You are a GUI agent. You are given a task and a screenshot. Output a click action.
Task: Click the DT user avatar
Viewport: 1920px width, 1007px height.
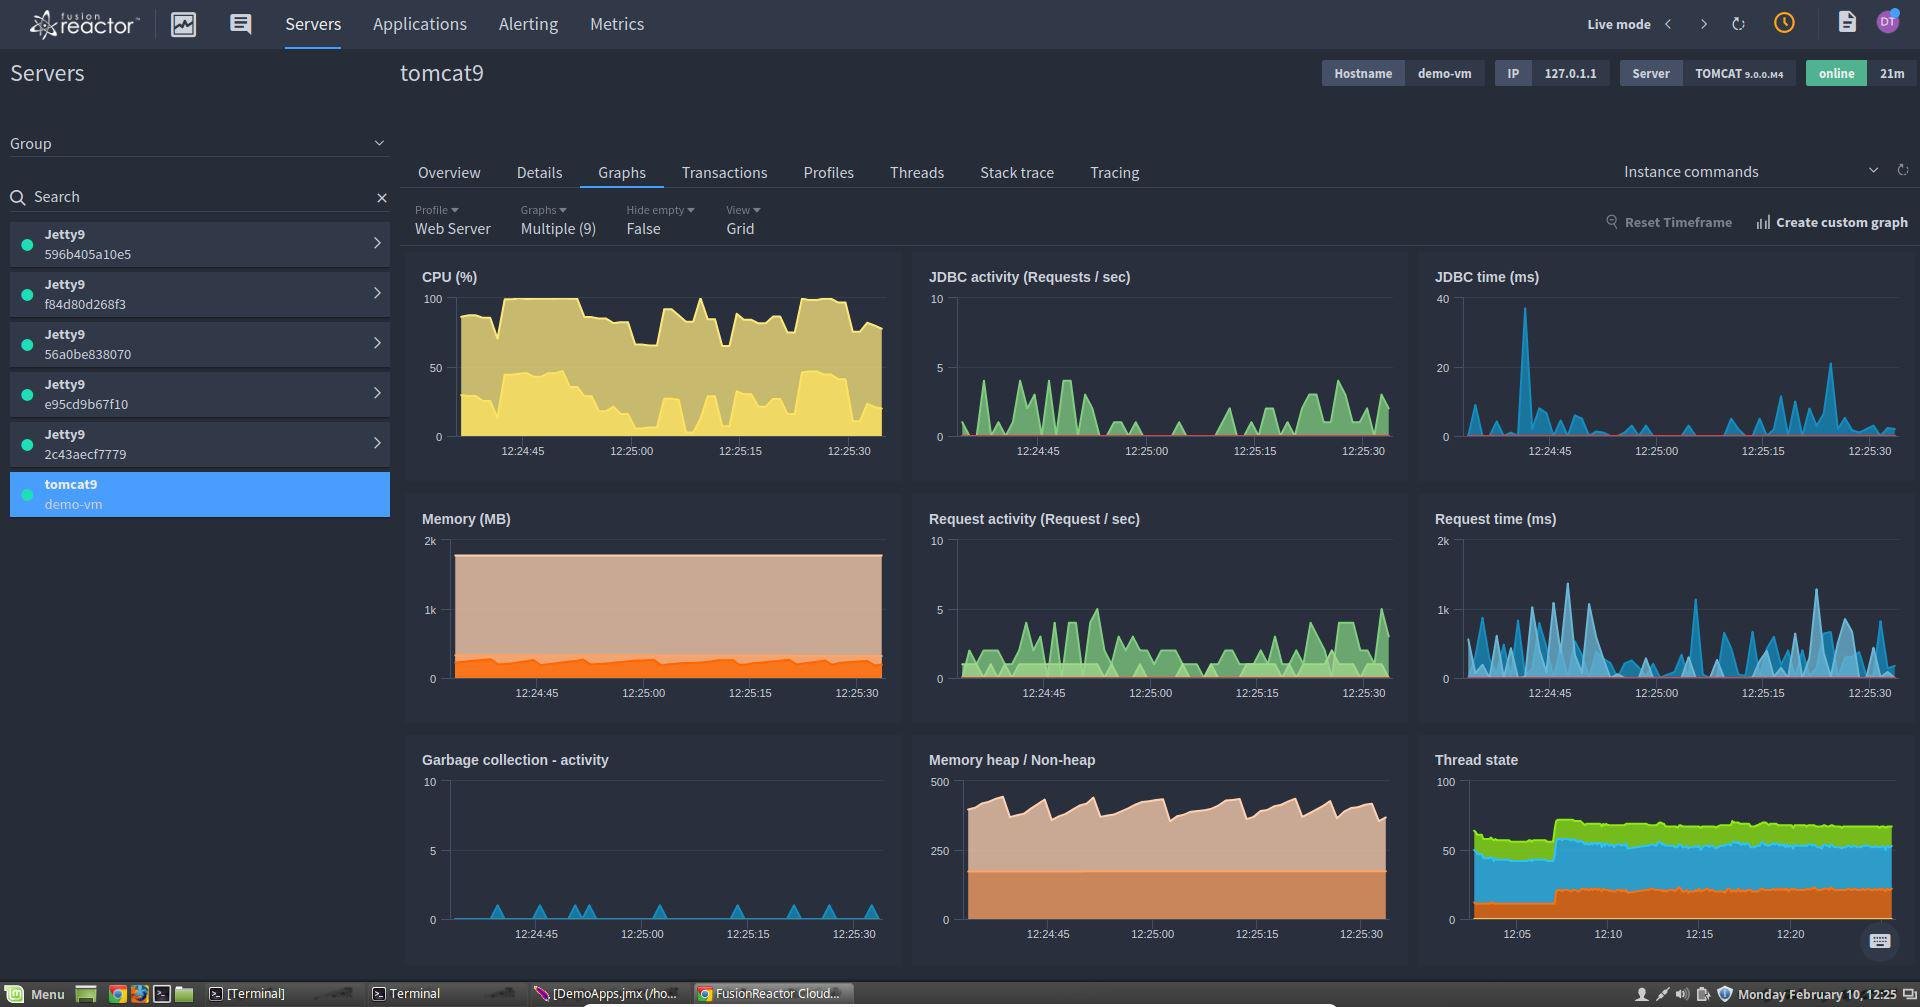pyautogui.click(x=1887, y=22)
